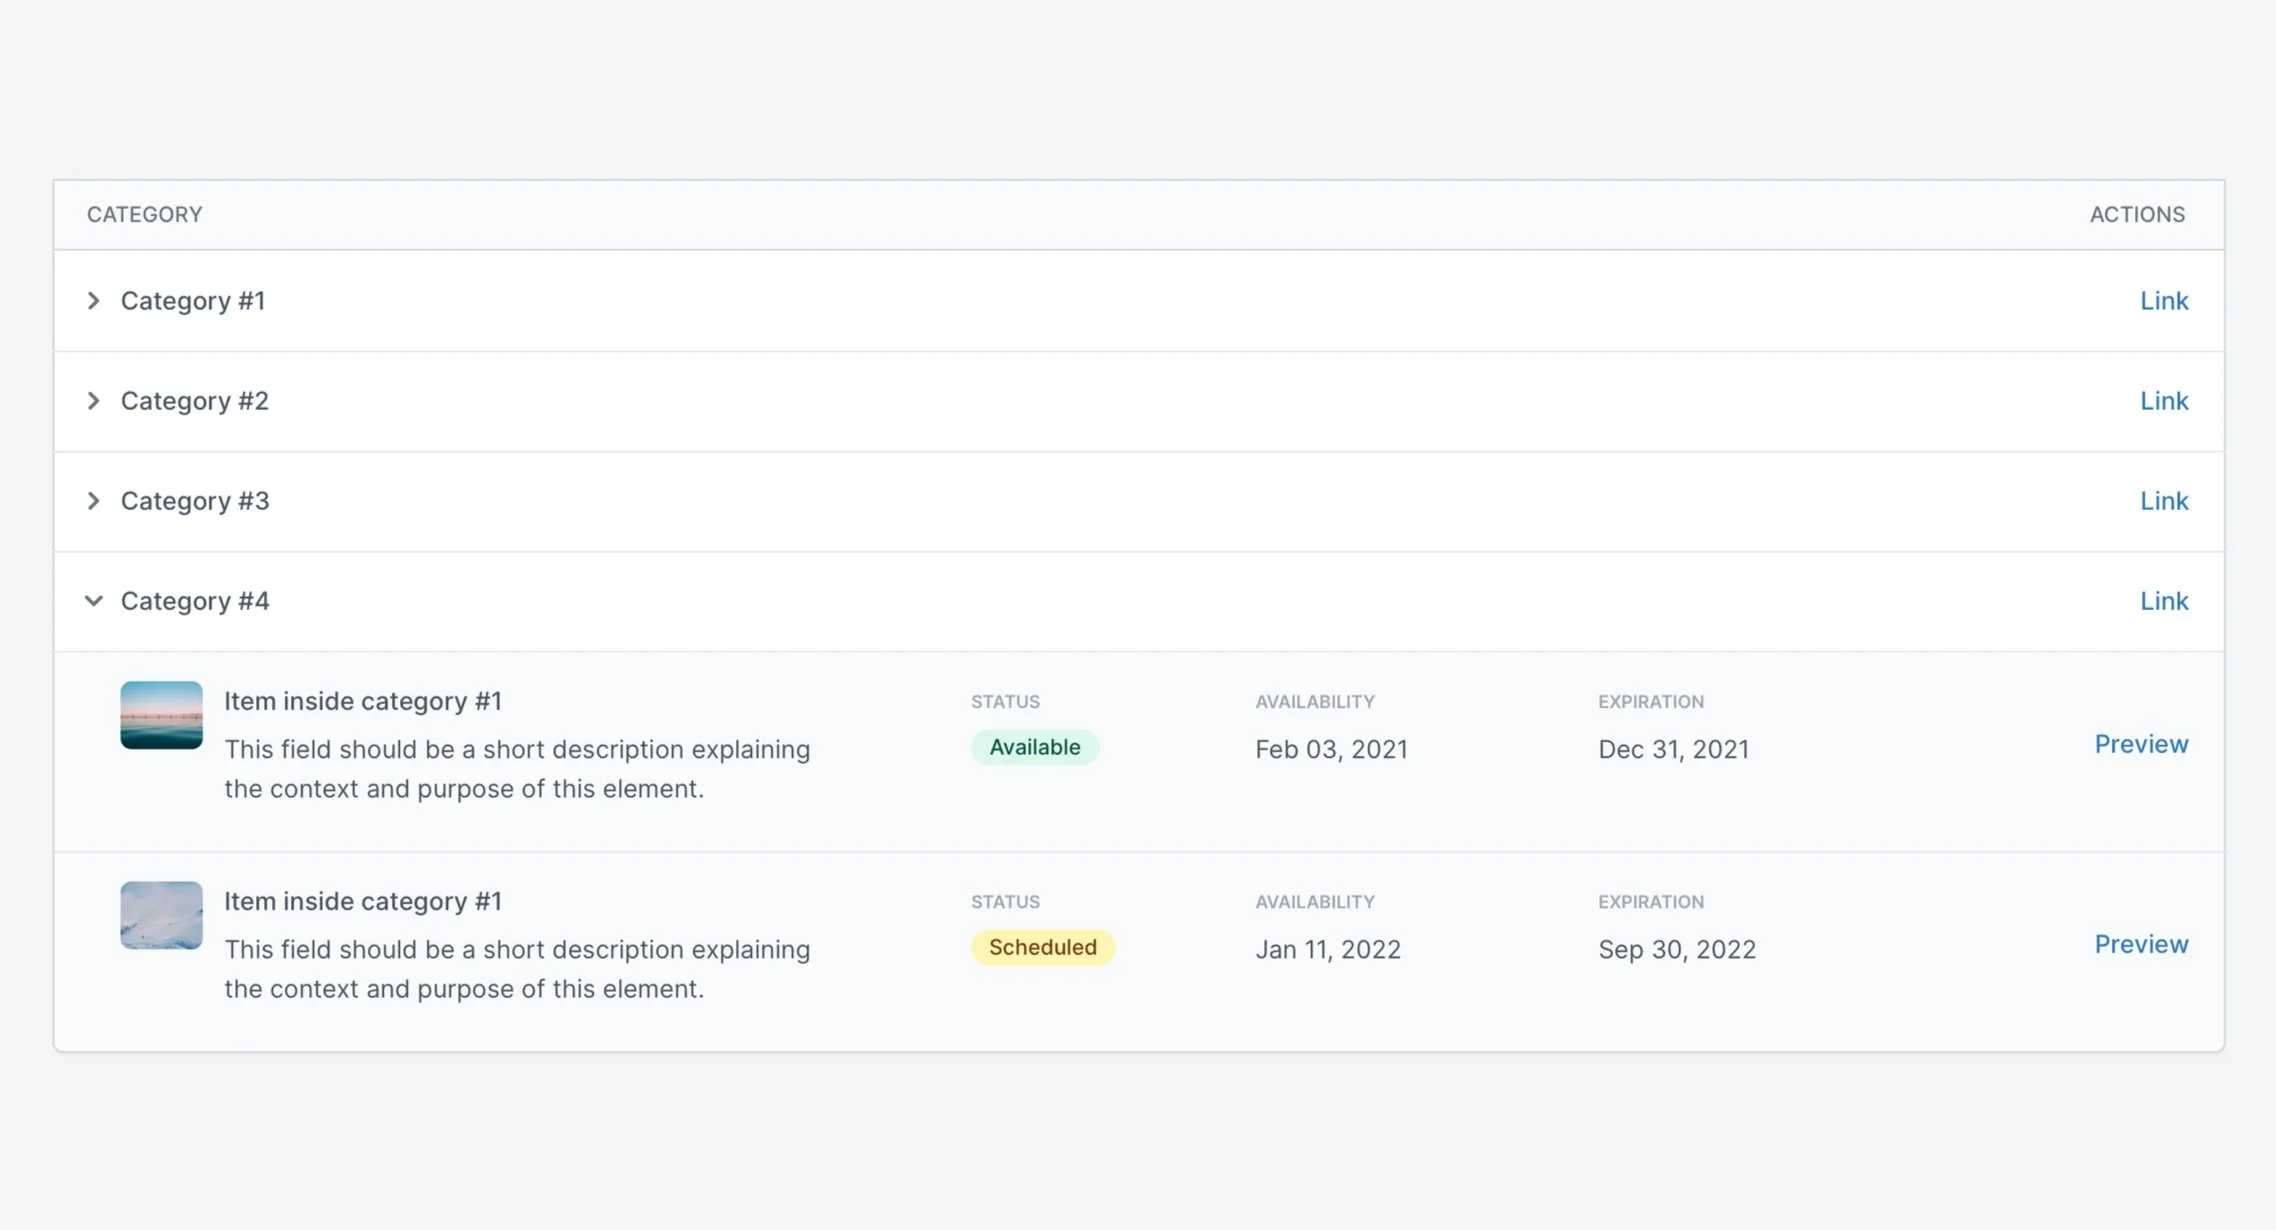Click the green Available status badge
The width and height of the screenshot is (2276, 1230).
(x=1034, y=747)
